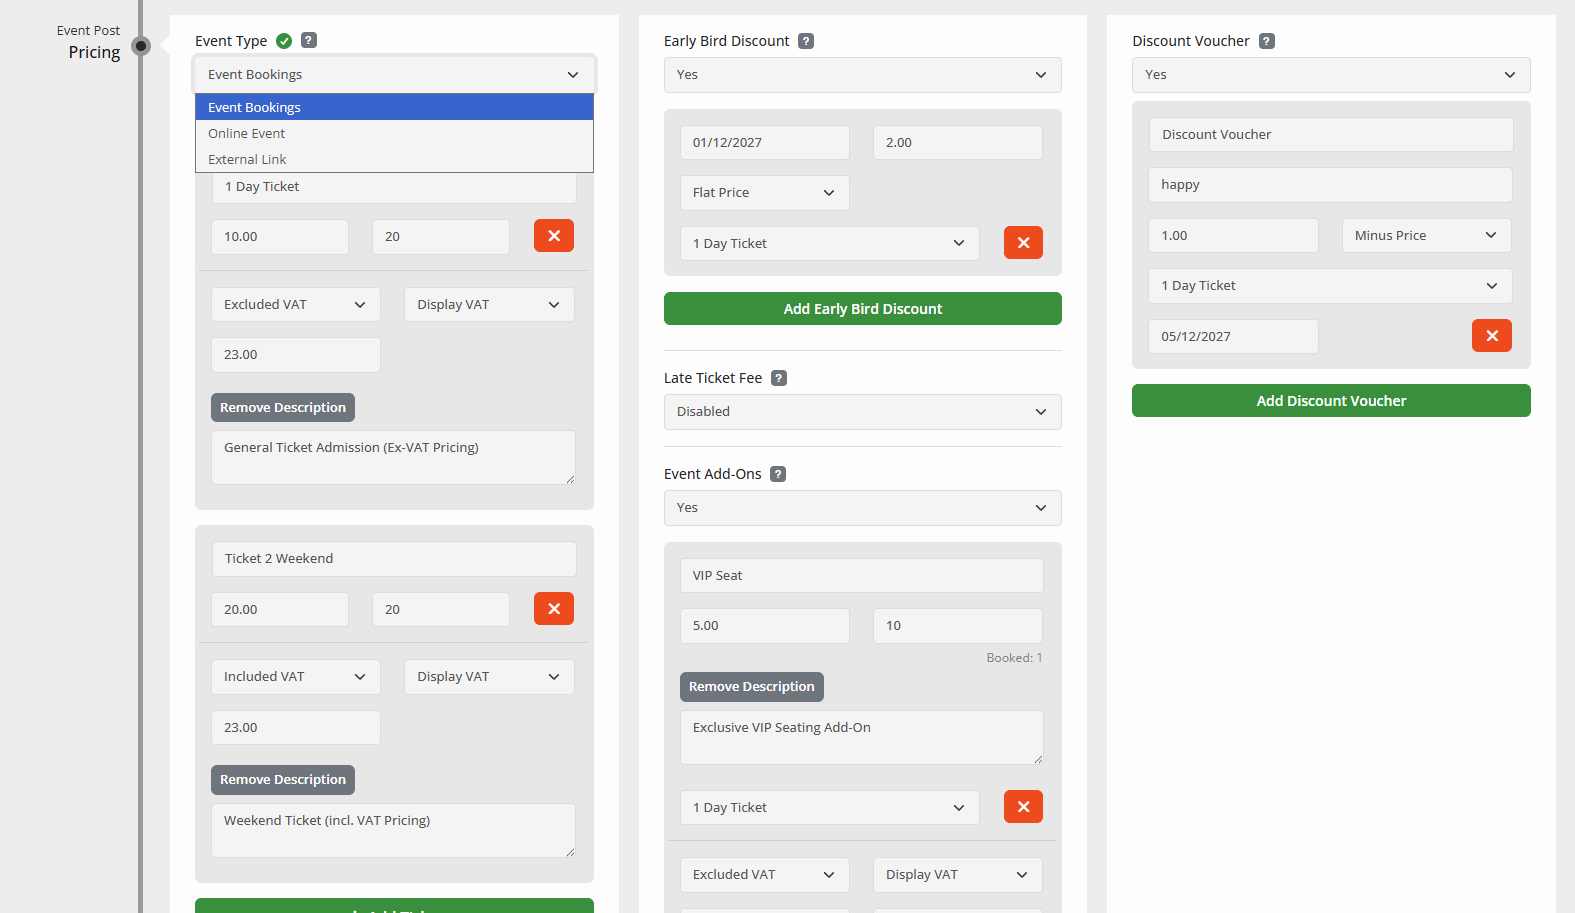The height and width of the screenshot is (913, 1575).
Task: Choose External Link from the list
Action: coord(394,159)
